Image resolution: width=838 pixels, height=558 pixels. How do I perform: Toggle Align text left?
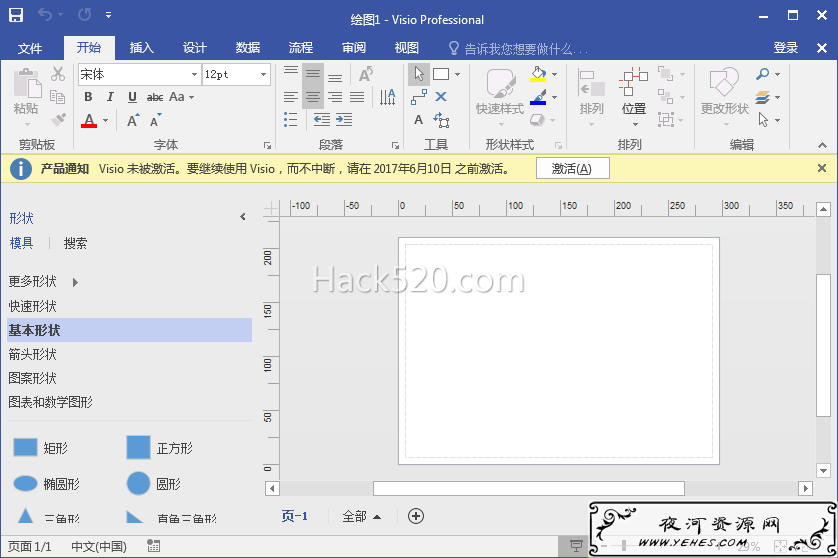(291, 97)
